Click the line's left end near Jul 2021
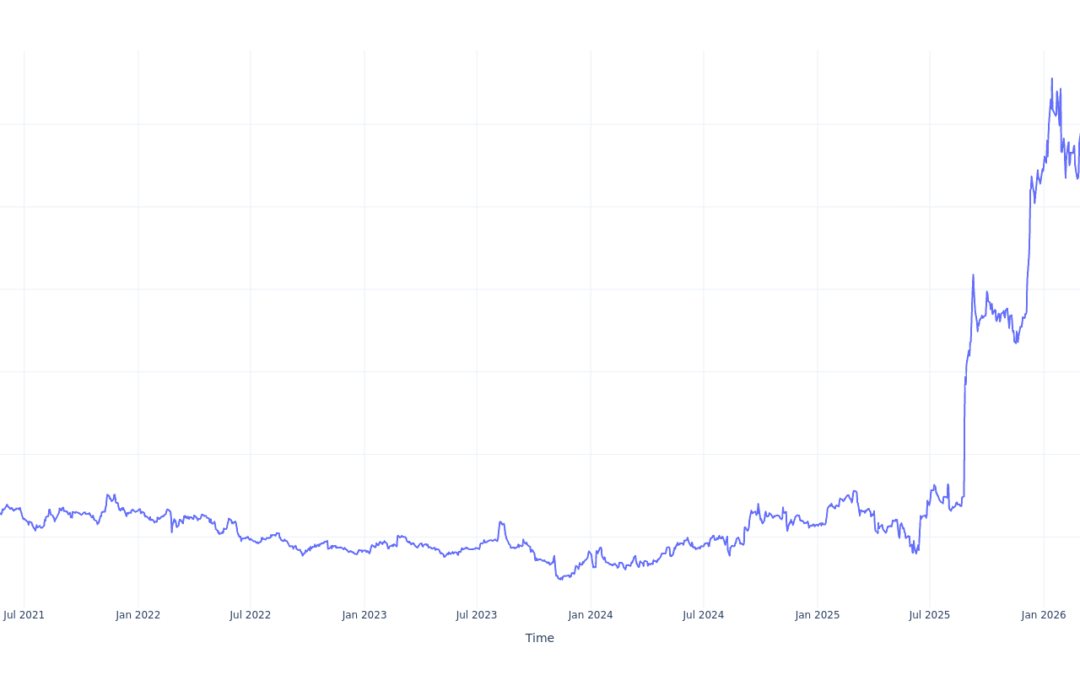This screenshot has height=675, width=1080. pyautogui.click(x=2, y=510)
